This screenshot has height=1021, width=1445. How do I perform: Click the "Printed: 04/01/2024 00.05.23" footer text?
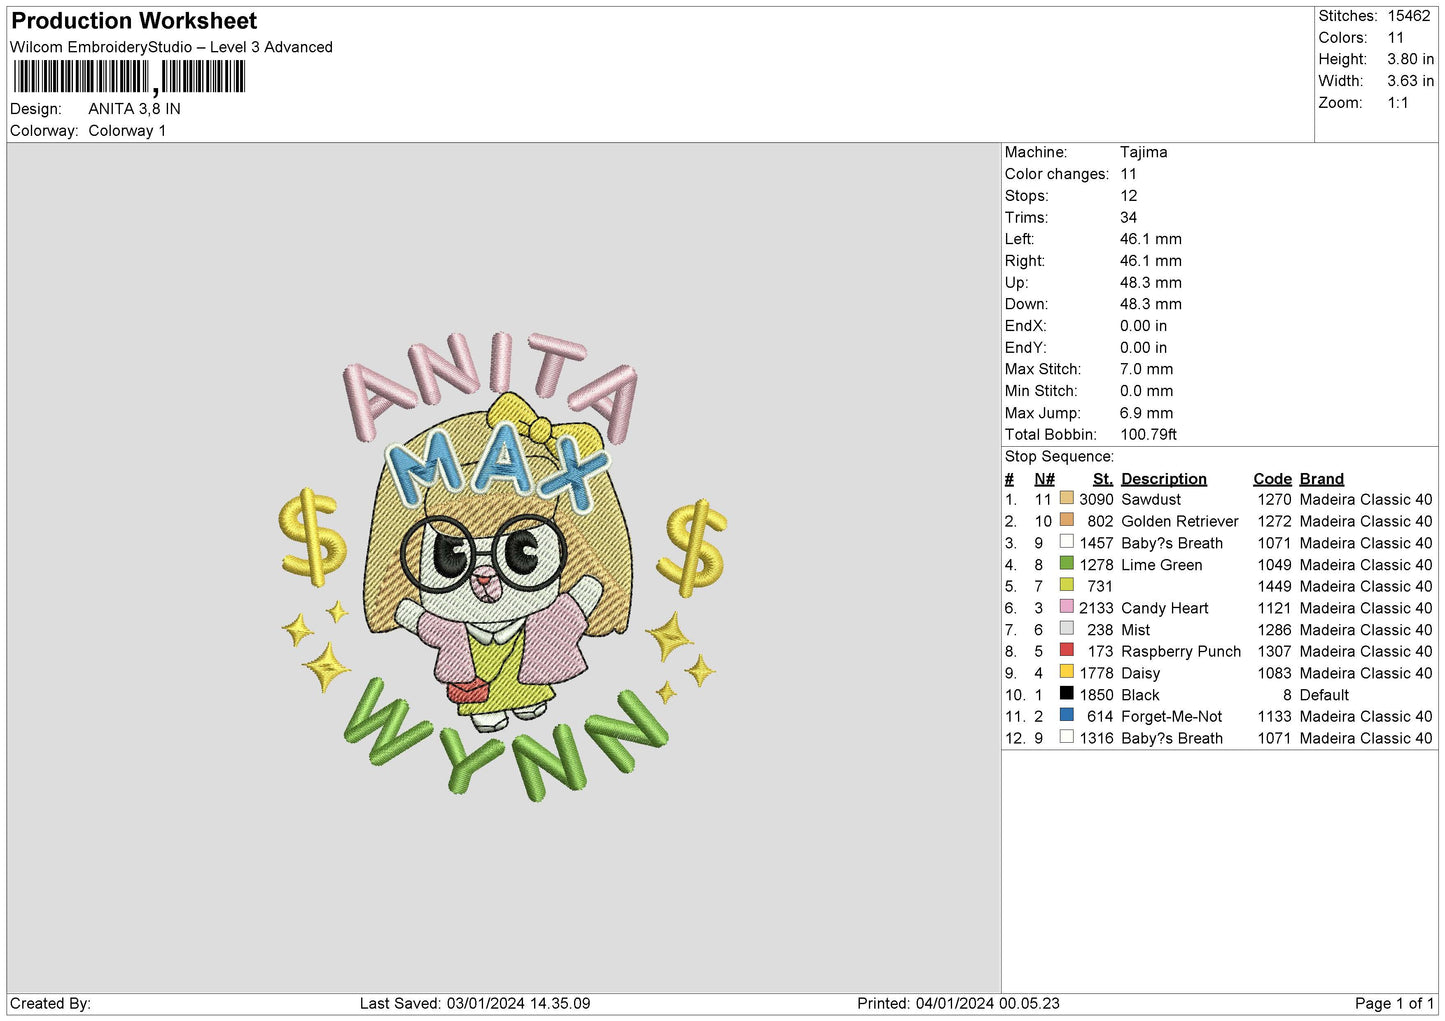[x=958, y=1003]
